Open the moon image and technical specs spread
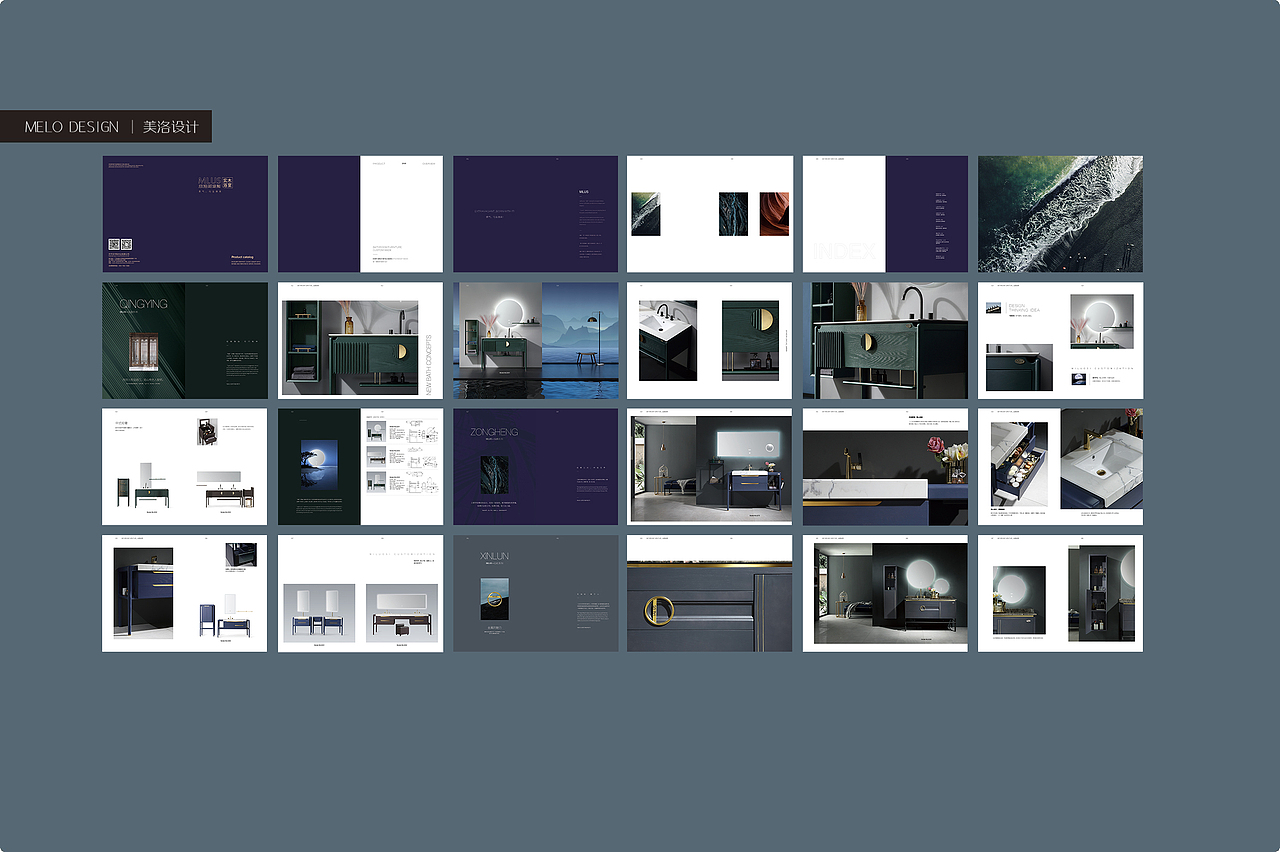The width and height of the screenshot is (1280, 852). pos(360,466)
